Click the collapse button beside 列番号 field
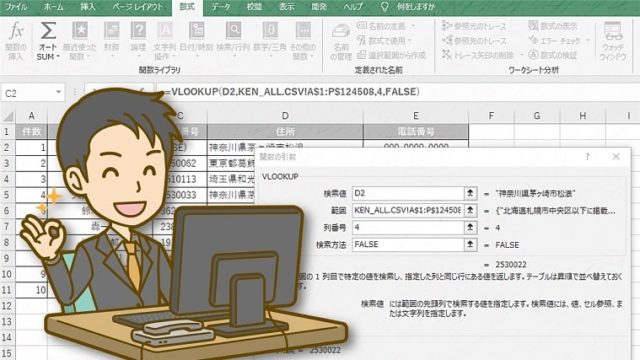This screenshot has width=640, height=360. pos(470,227)
